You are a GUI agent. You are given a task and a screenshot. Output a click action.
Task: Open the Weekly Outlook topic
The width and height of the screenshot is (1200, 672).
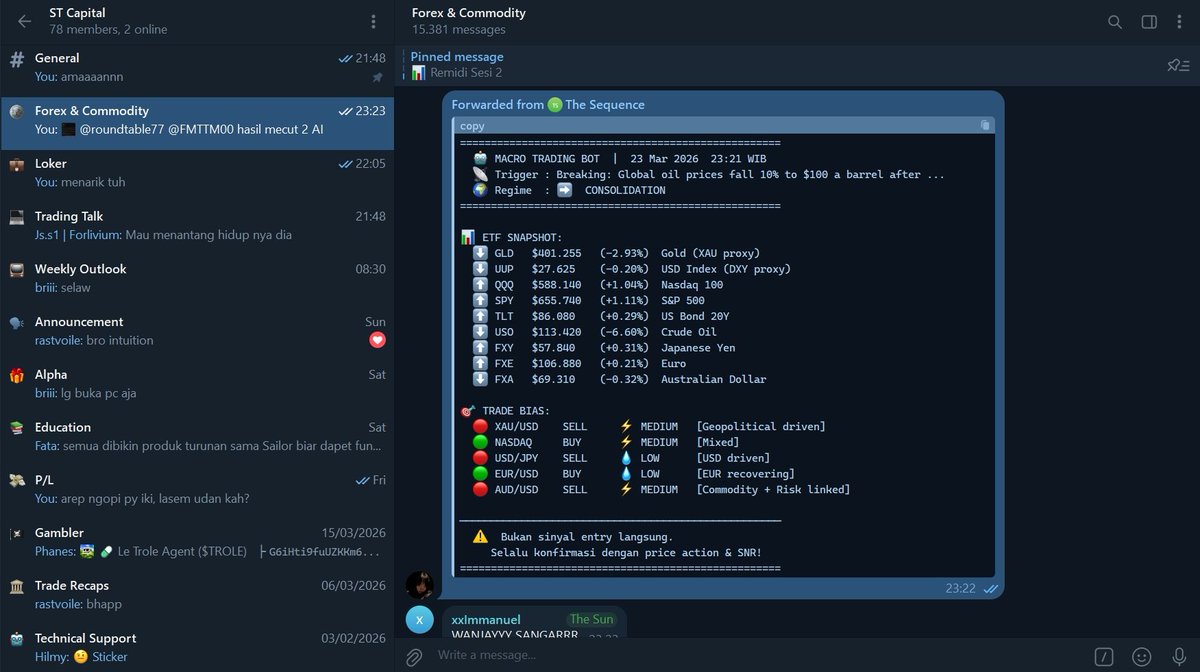(x=197, y=279)
